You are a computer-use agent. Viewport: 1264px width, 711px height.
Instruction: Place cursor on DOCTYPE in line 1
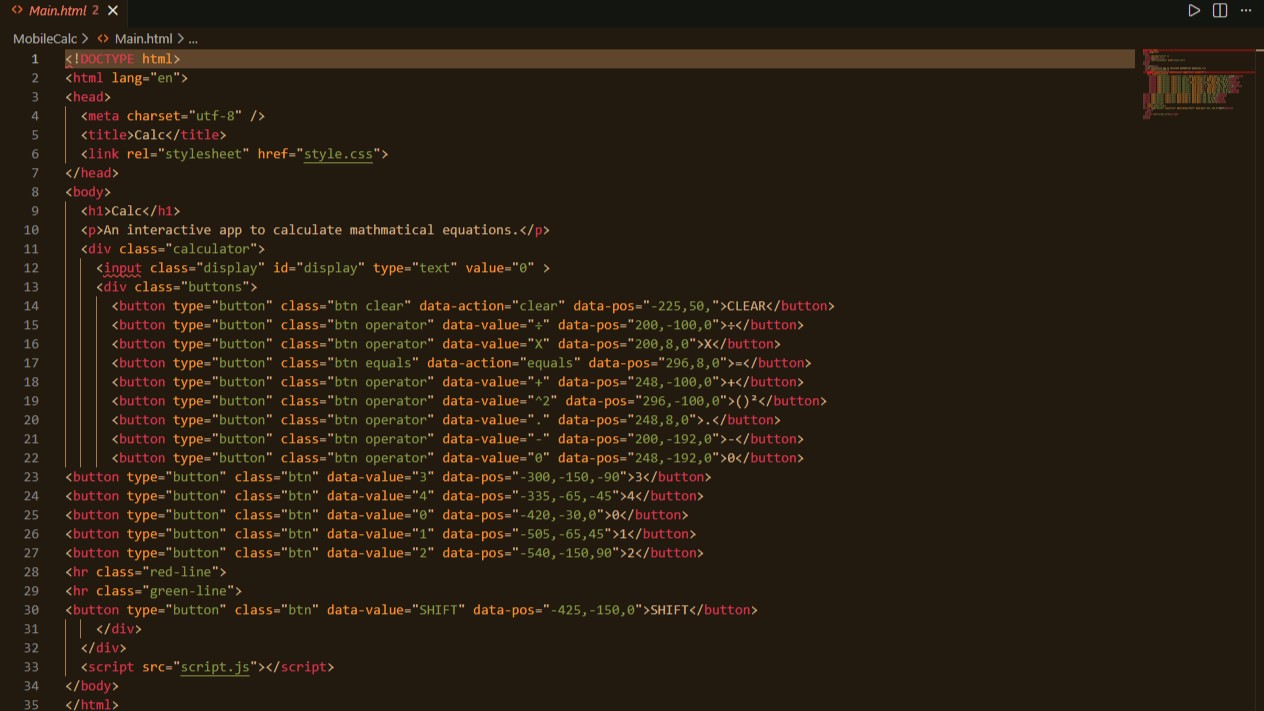[107, 59]
